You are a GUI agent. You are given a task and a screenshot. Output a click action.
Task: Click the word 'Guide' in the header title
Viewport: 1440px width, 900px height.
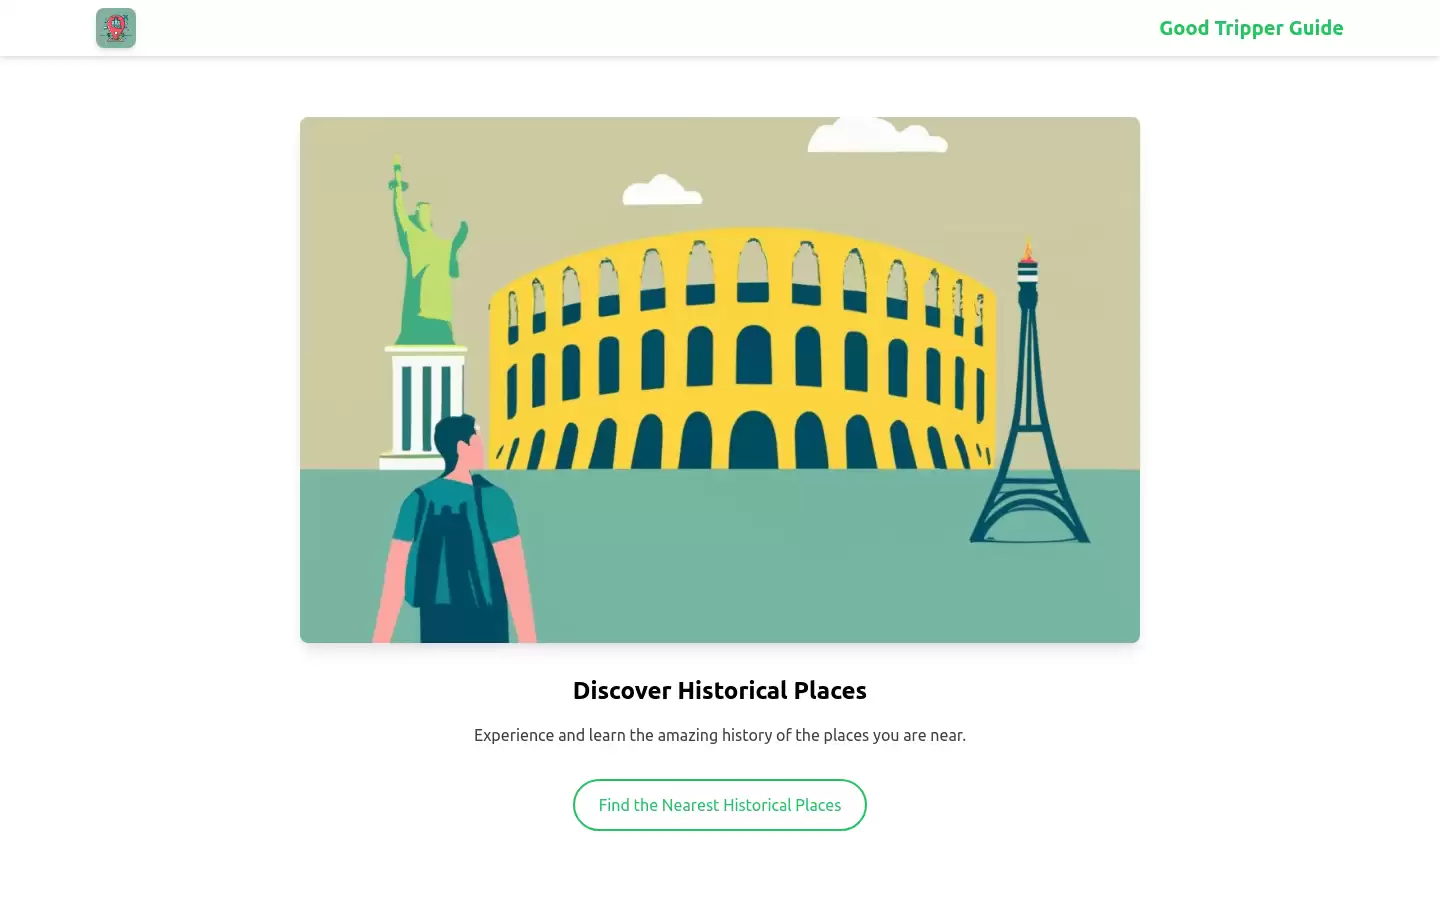tap(1316, 28)
